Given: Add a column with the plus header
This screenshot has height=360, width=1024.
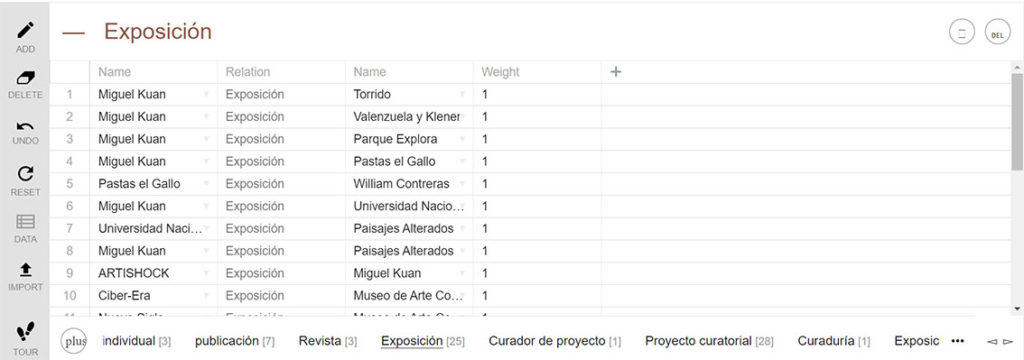Looking at the screenshot, I should point(615,72).
